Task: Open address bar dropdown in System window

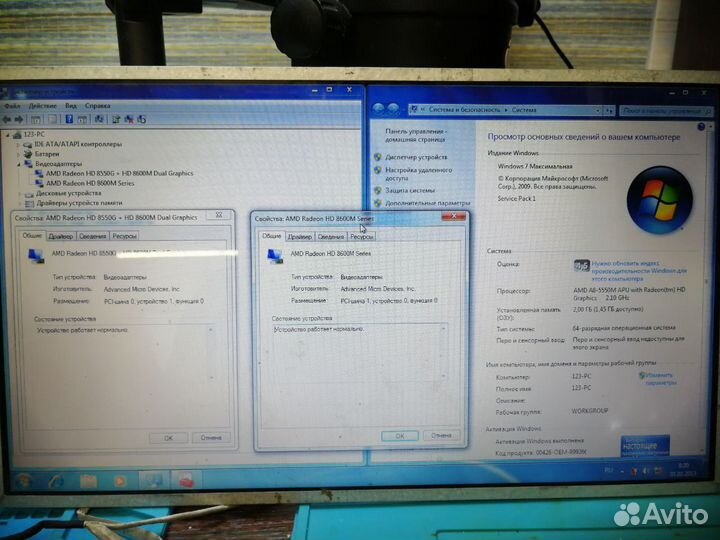Action: [598, 111]
